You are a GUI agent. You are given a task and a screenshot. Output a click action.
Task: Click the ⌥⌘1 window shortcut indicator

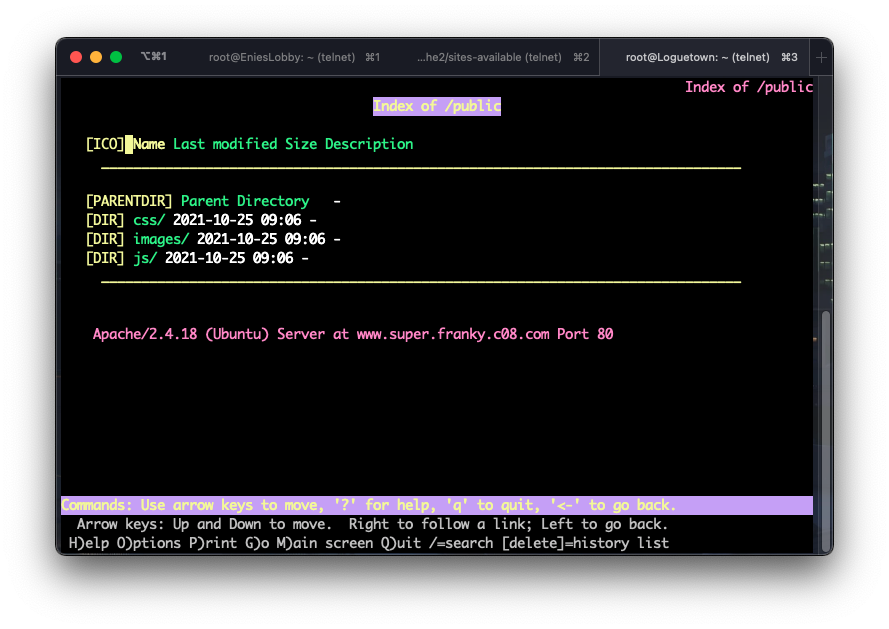(x=154, y=57)
